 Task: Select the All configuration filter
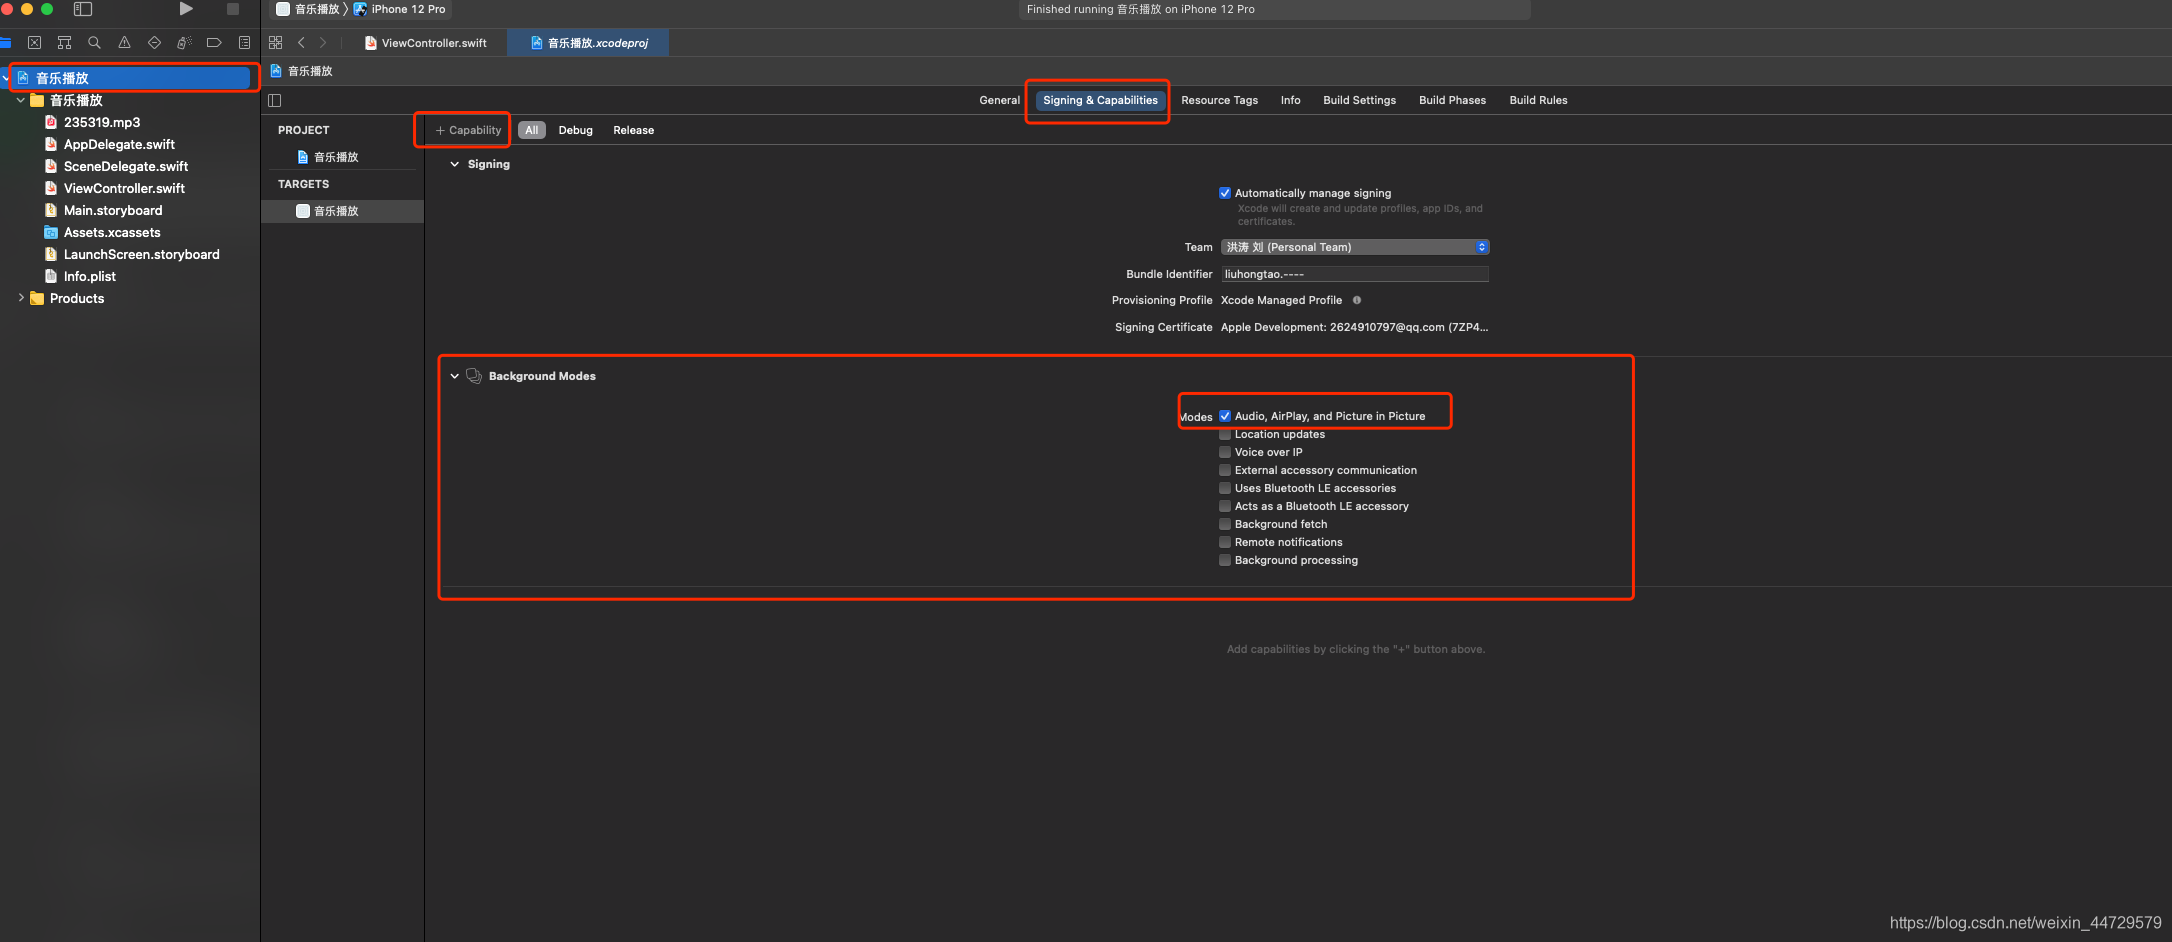pos(532,130)
